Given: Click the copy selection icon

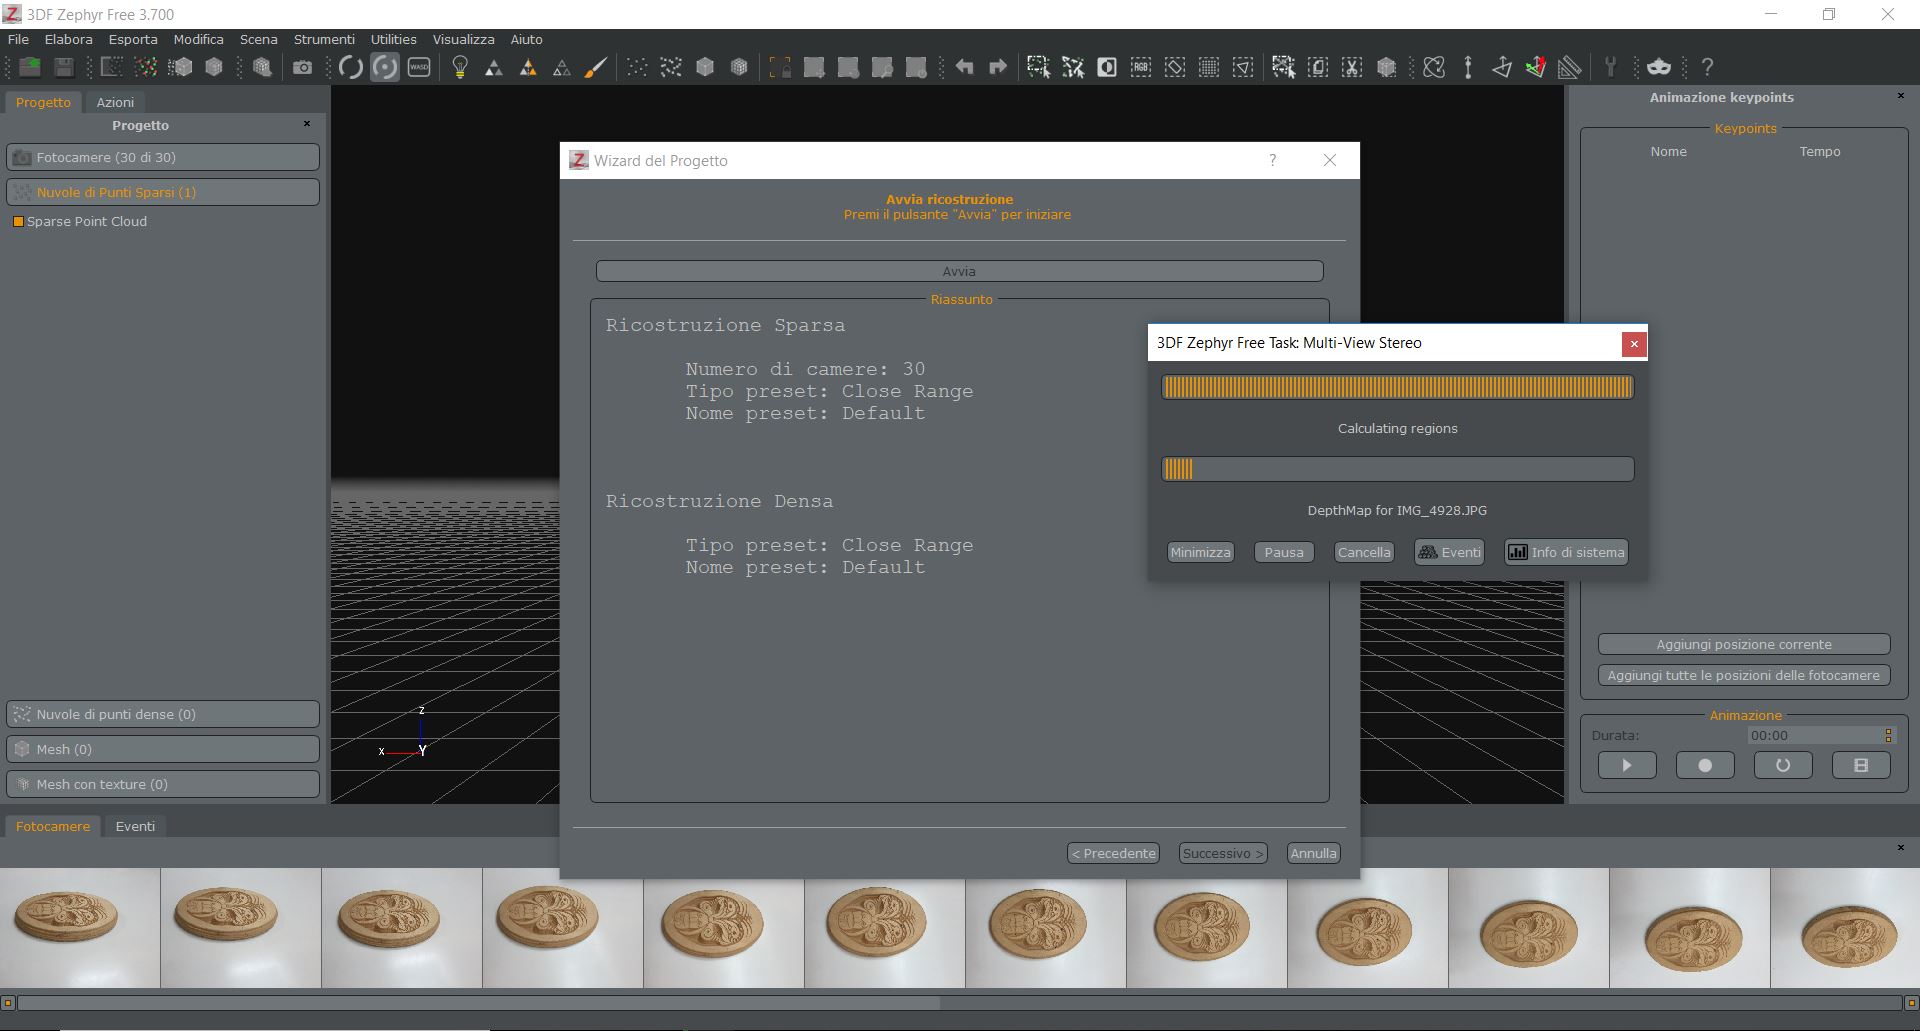Looking at the screenshot, I should click(x=1318, y=67).
